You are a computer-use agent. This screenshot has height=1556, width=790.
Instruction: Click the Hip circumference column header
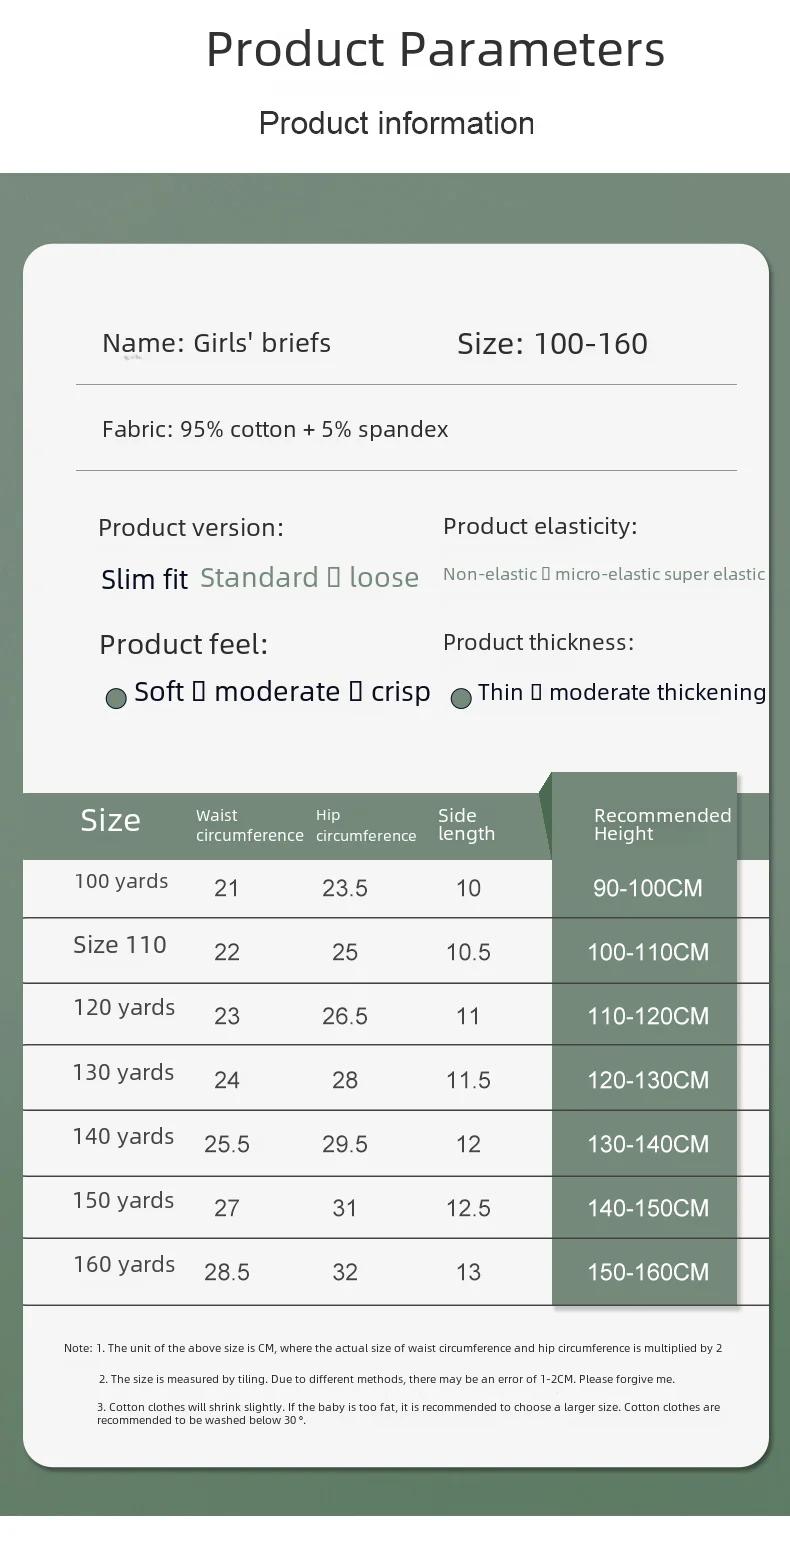(x=365, y=825)
